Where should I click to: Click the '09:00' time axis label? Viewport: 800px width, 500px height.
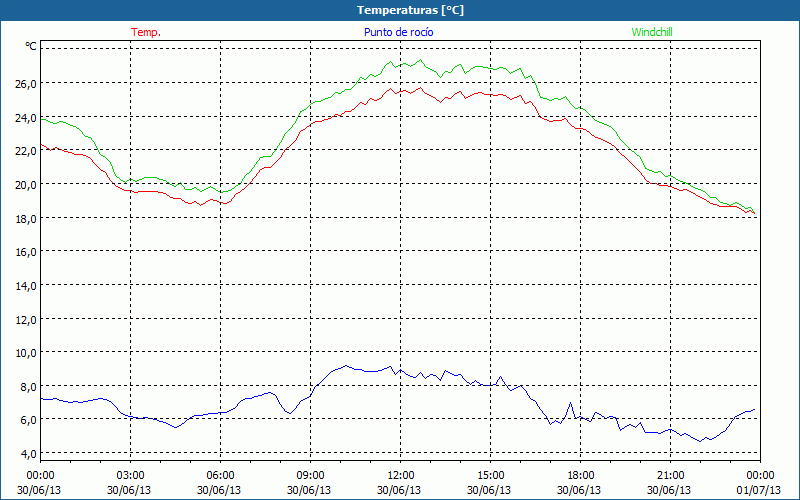coord(310,476)
